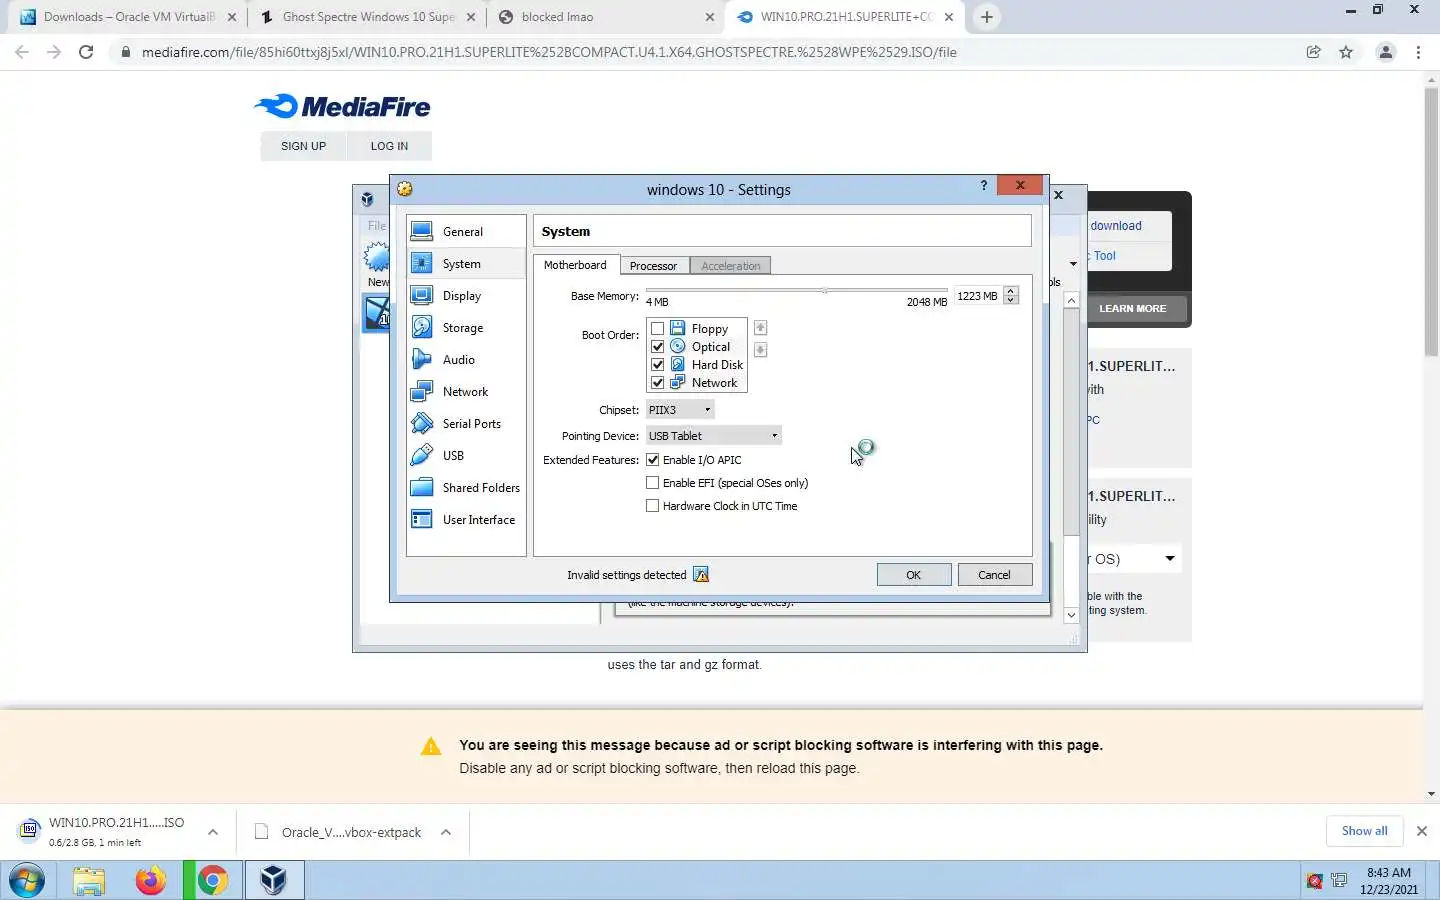Open User Interface settings icon
Viewport: 1440px width, 900px height.
(x=422, y=519)
